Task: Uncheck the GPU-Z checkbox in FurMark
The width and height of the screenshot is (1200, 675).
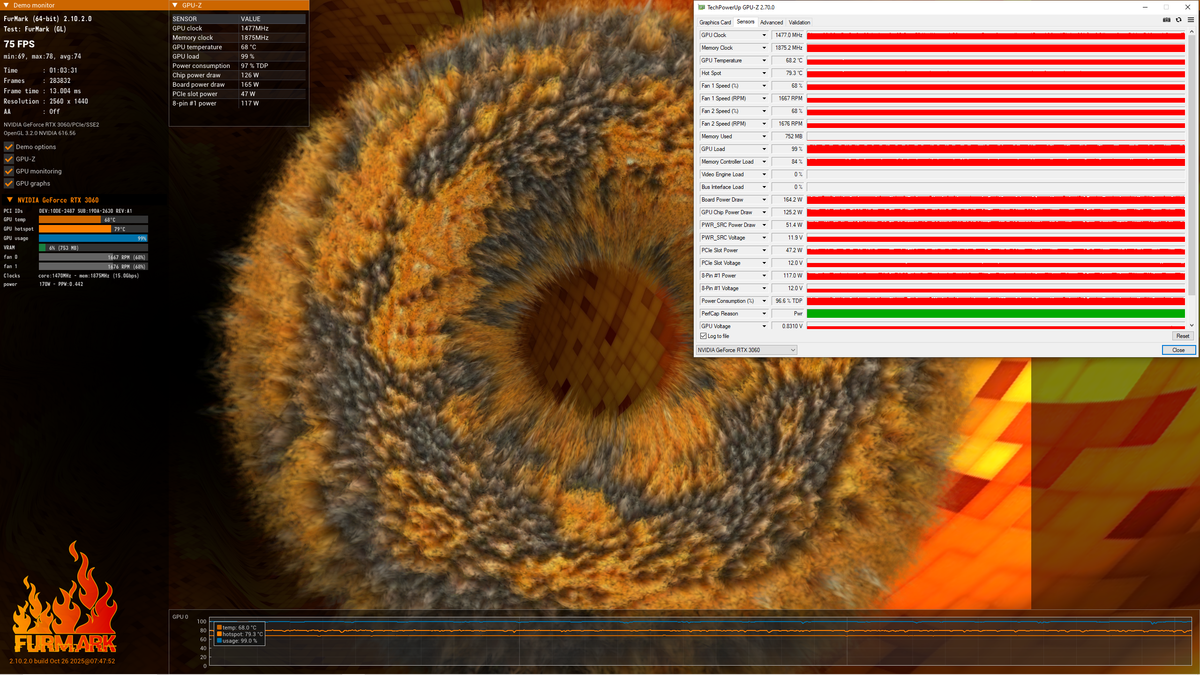Action: tap(9, 159)
